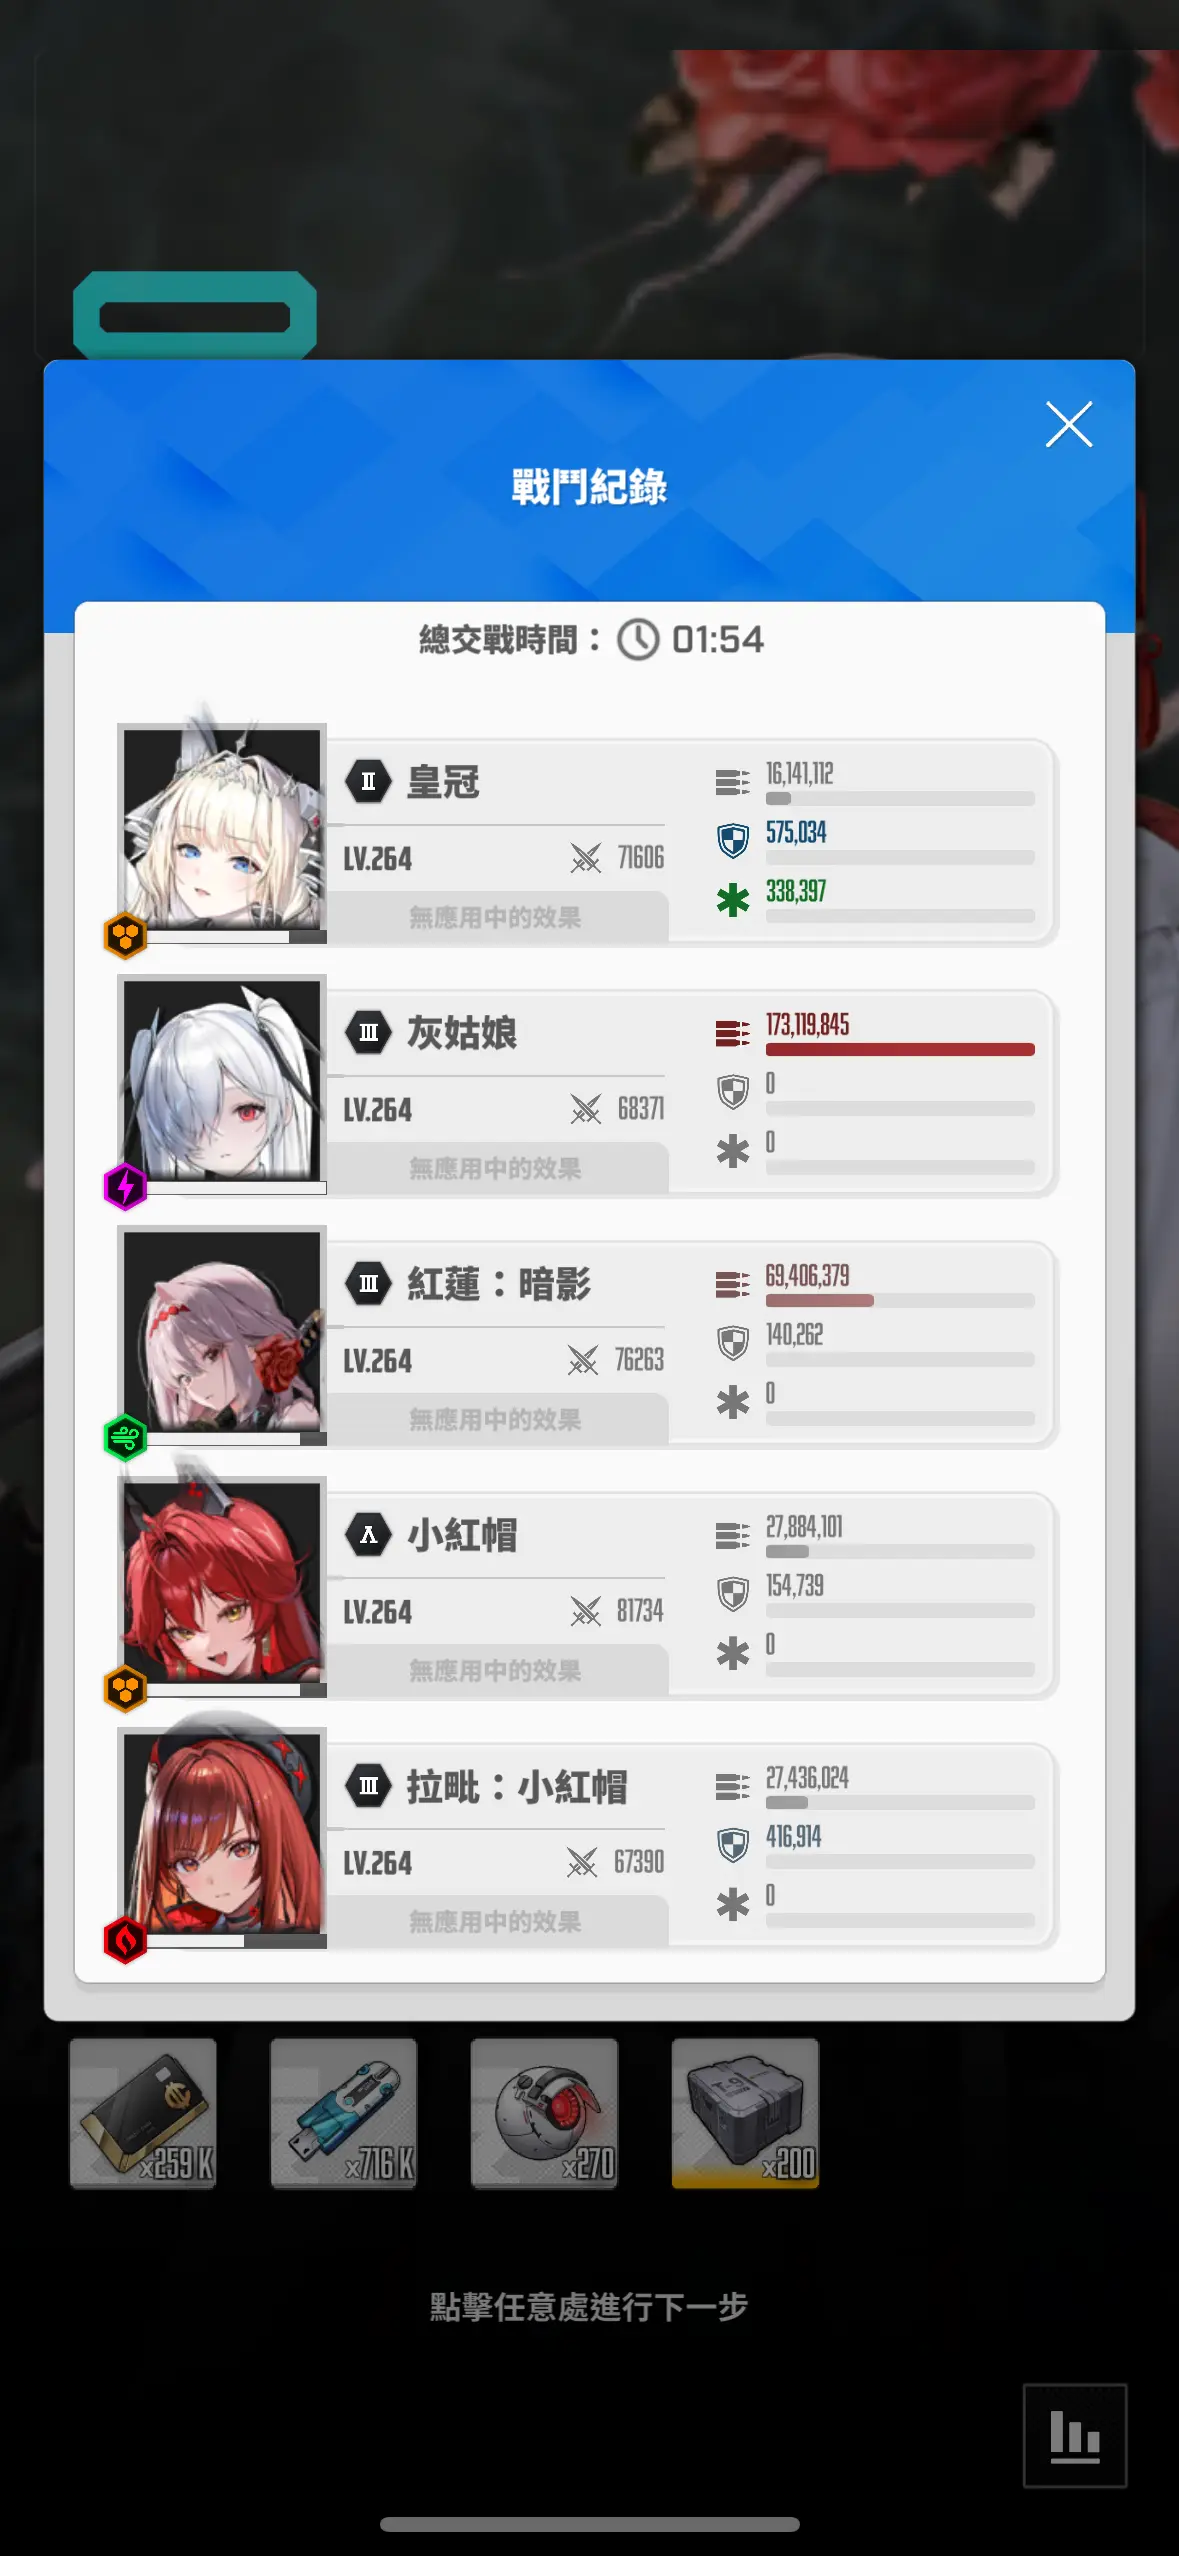Tap 點擊任意處進行下一步 to continue
This screenshot has height=2556, width=1179.
589,2306
